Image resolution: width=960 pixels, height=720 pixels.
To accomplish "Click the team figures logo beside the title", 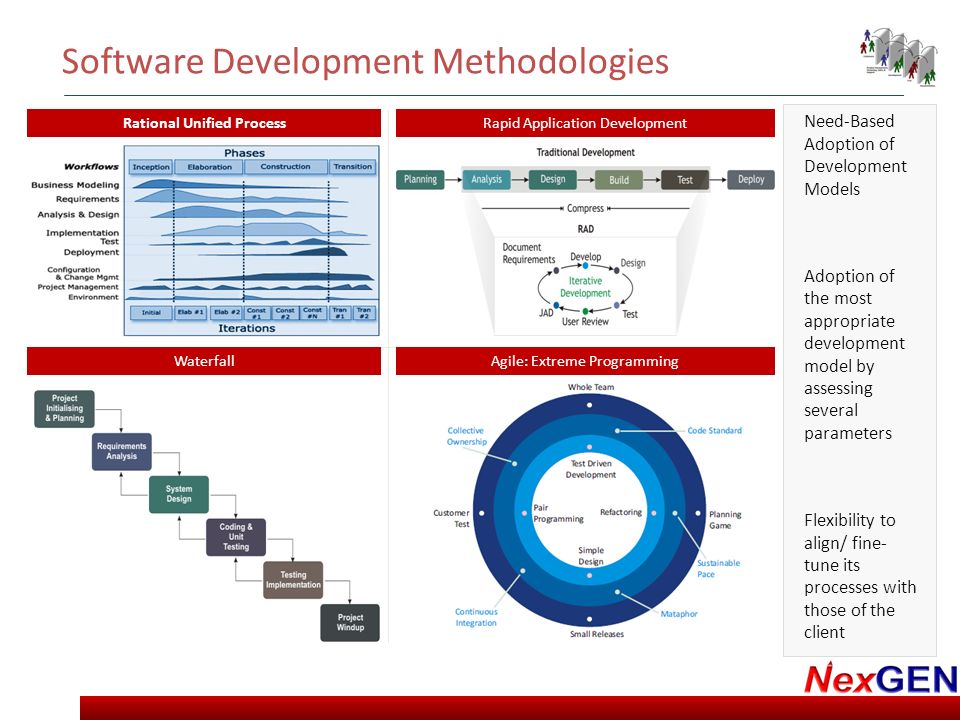I will pos(898,56).
